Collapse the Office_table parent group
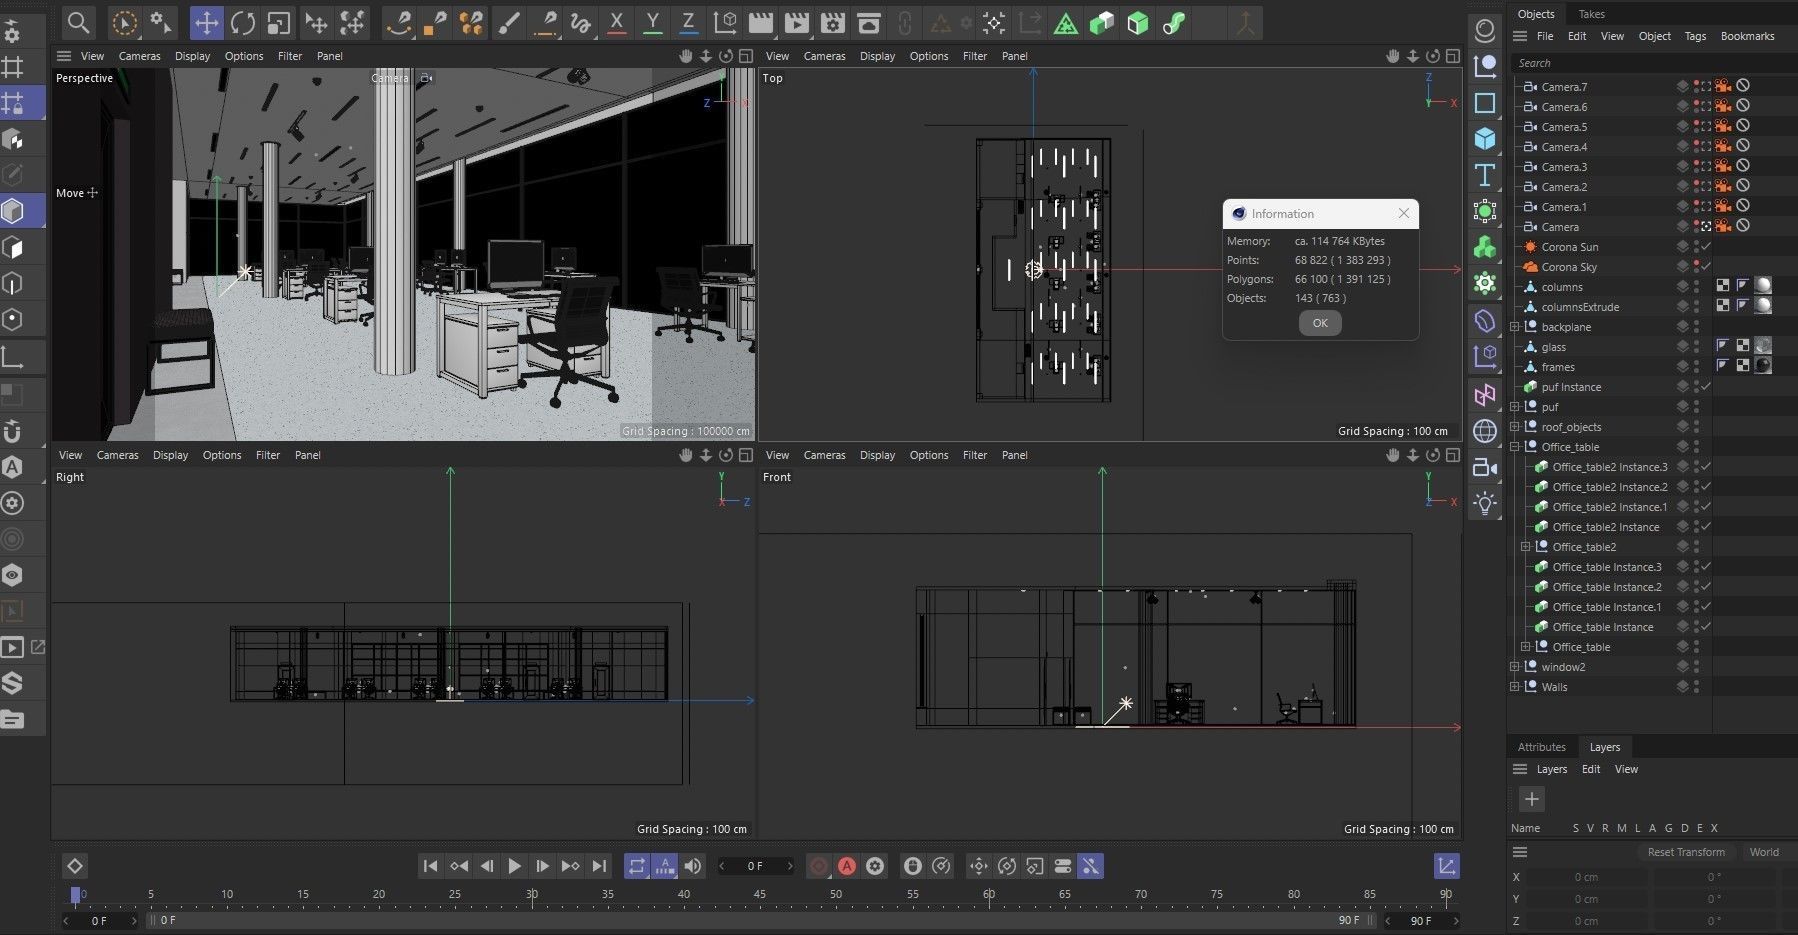Image resolution: width=1798 pixels, height=935 pixels. coord(1515,447)
